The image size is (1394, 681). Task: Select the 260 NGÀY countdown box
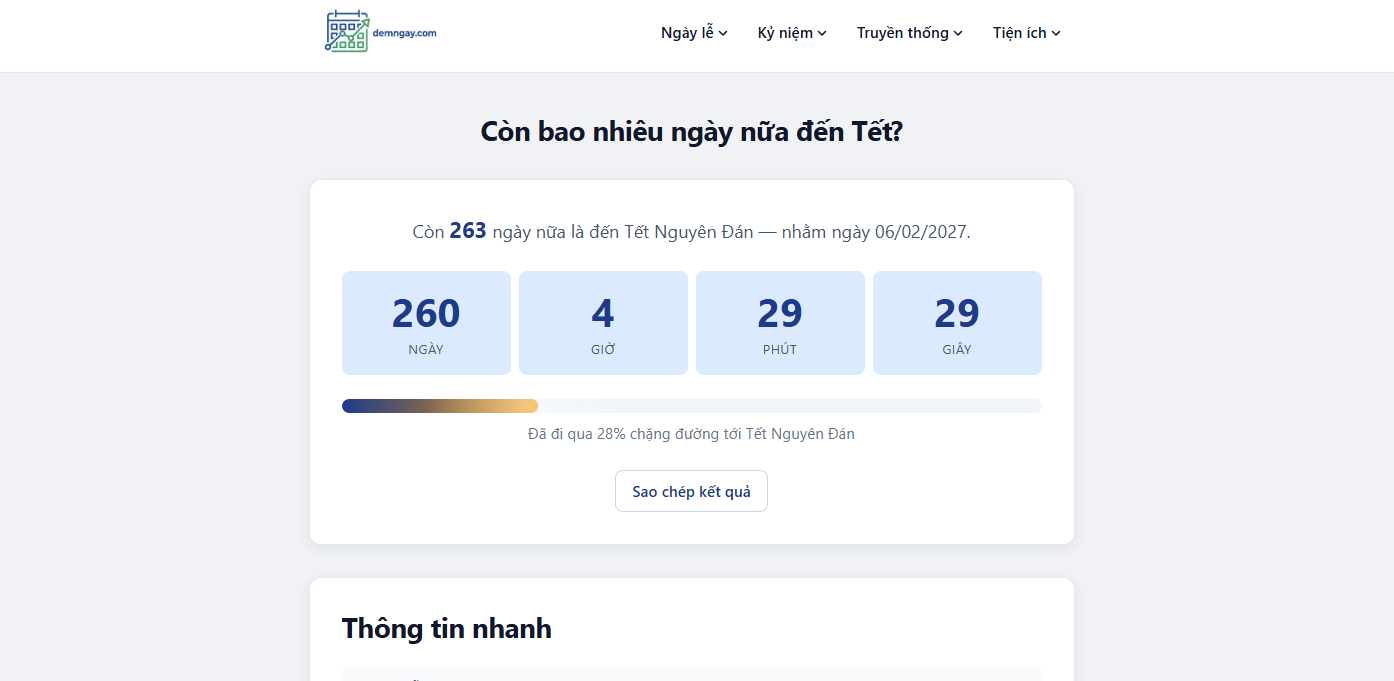[x=426, y=323]
